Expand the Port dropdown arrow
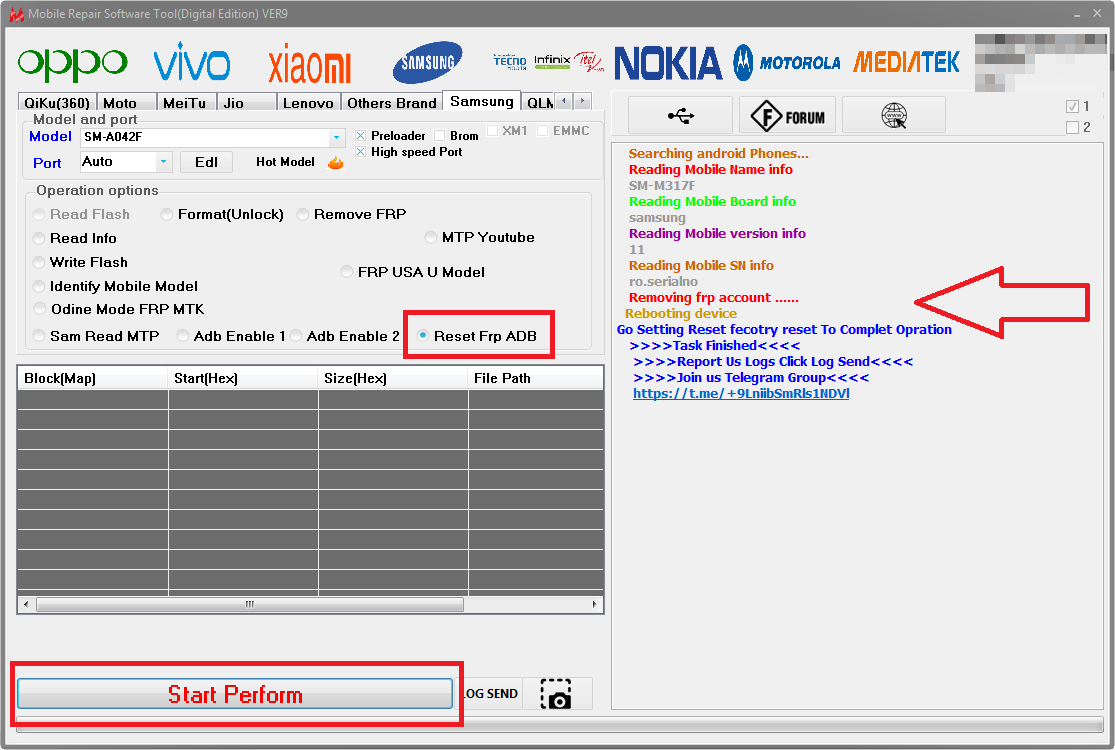Screen dimensions: 1115x750 pyautogui.click(x=164, y=162)
